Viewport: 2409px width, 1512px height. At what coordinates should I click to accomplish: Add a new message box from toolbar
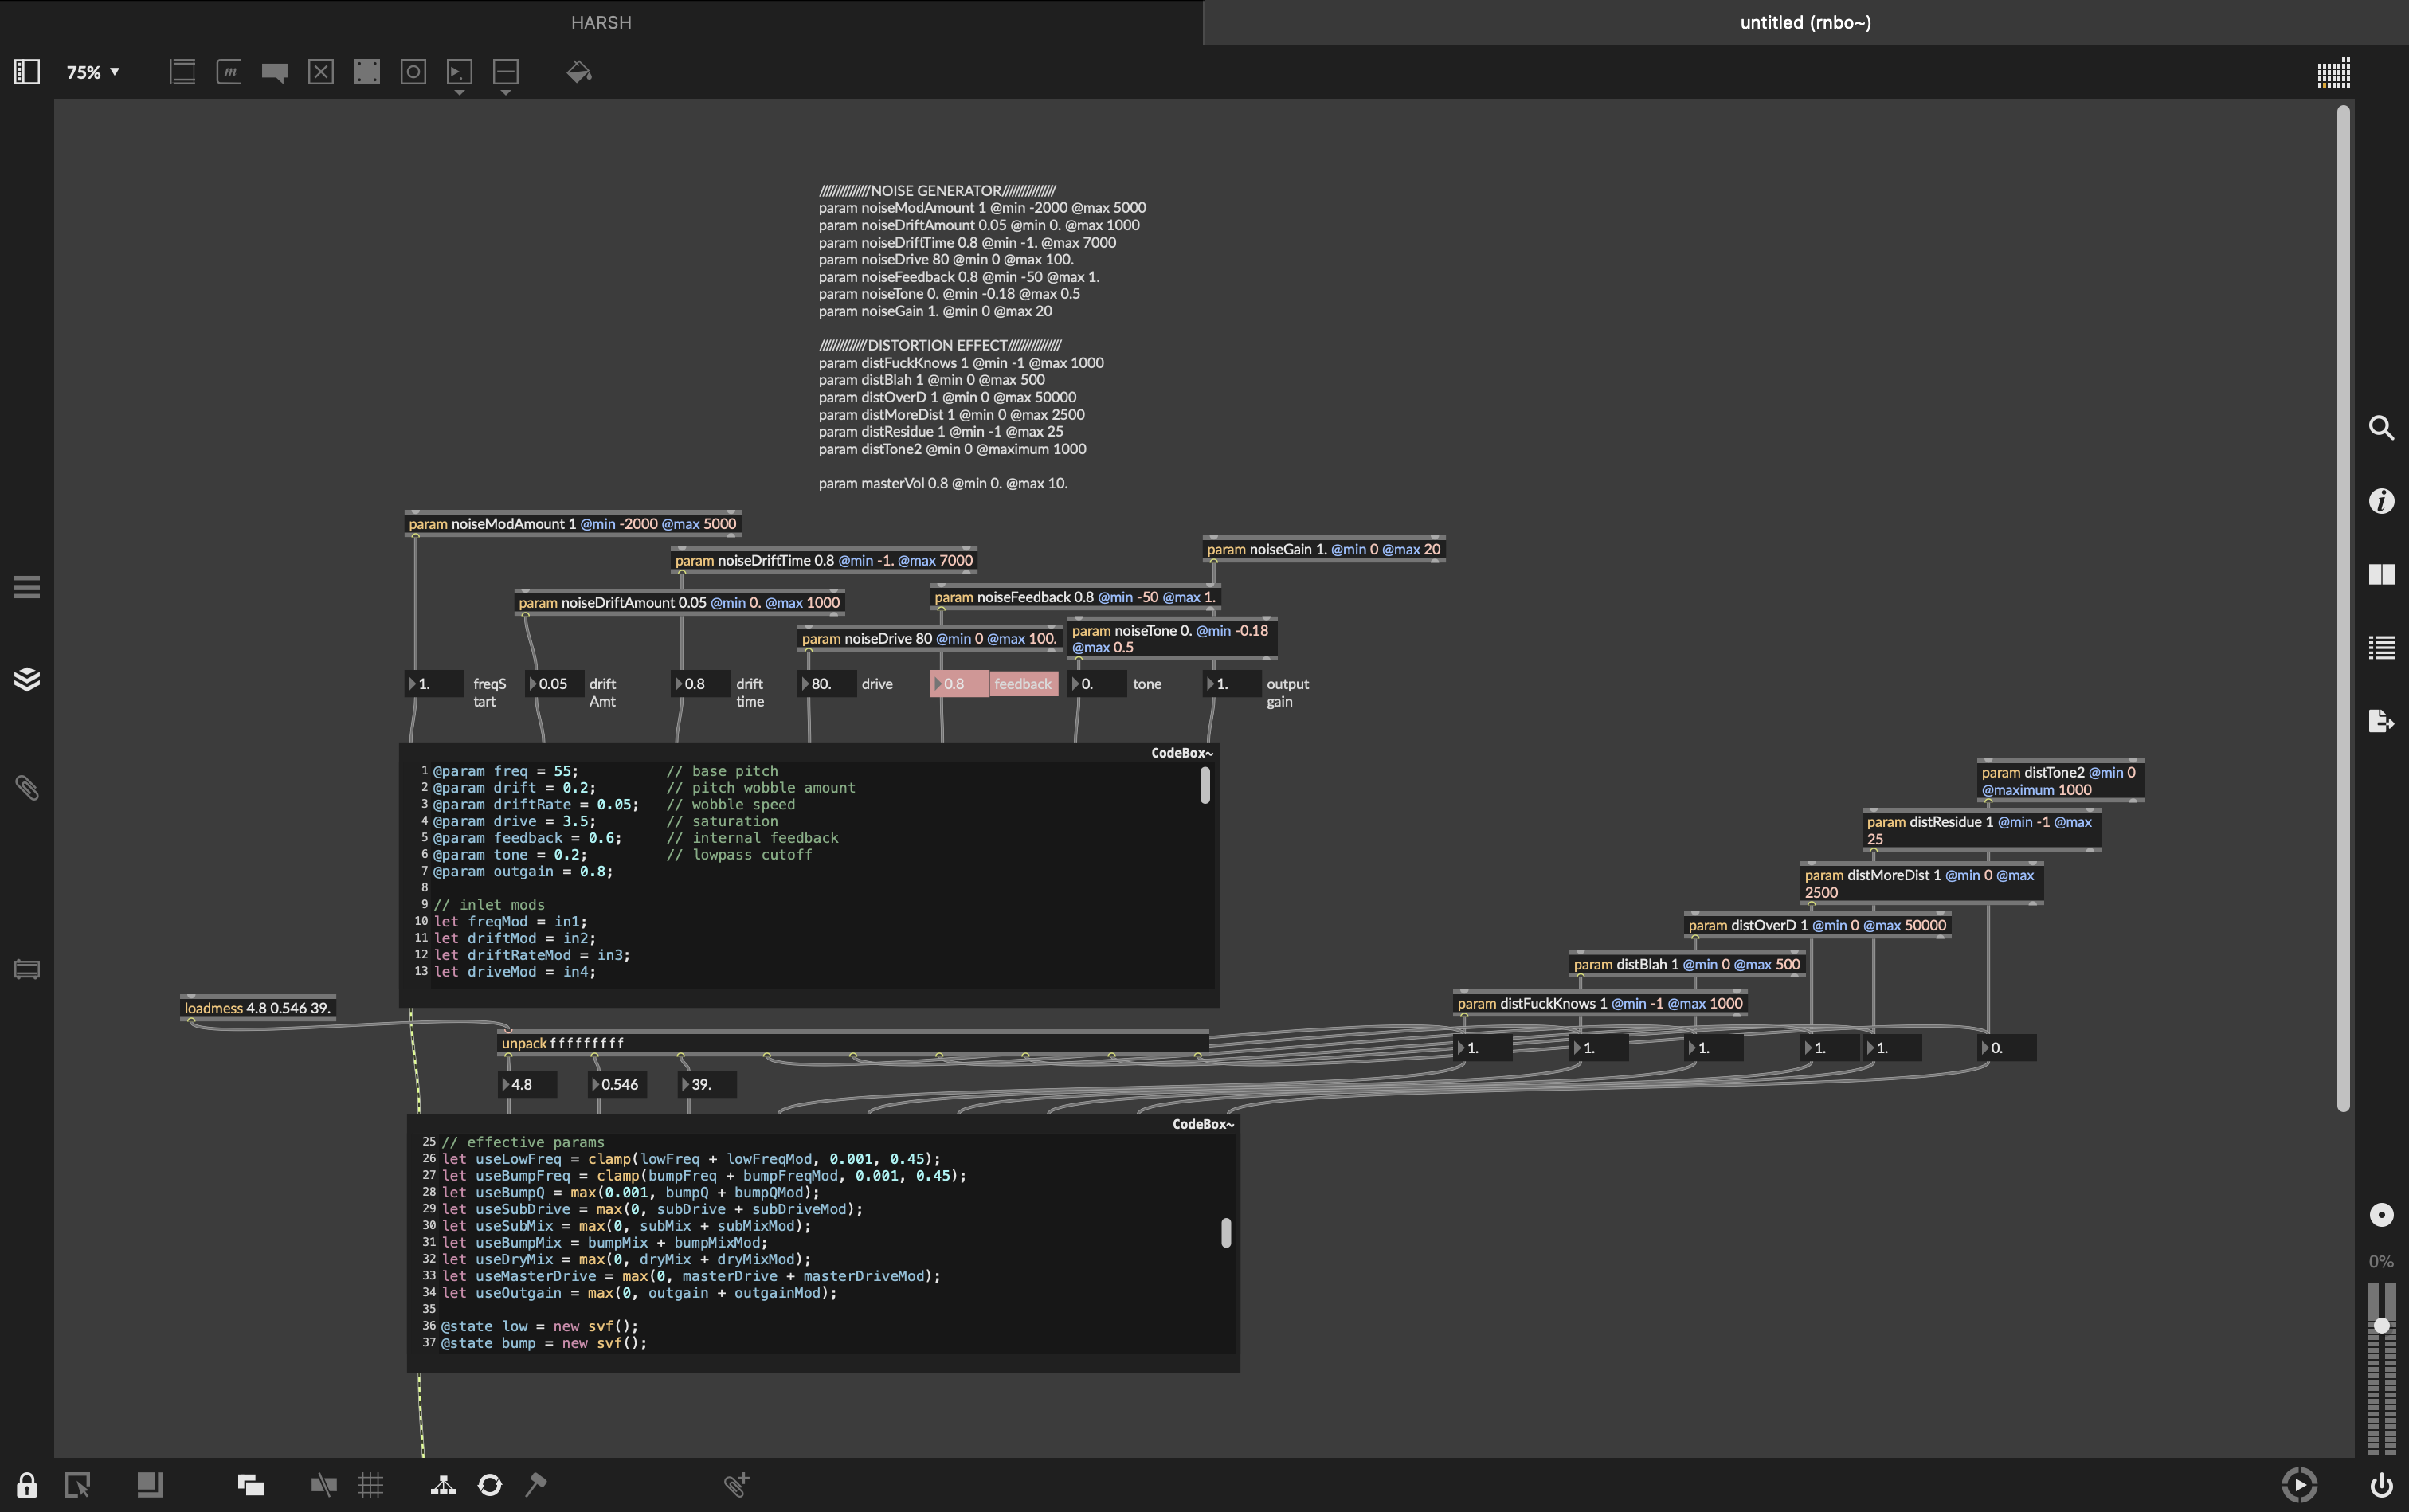coord(229,72)
